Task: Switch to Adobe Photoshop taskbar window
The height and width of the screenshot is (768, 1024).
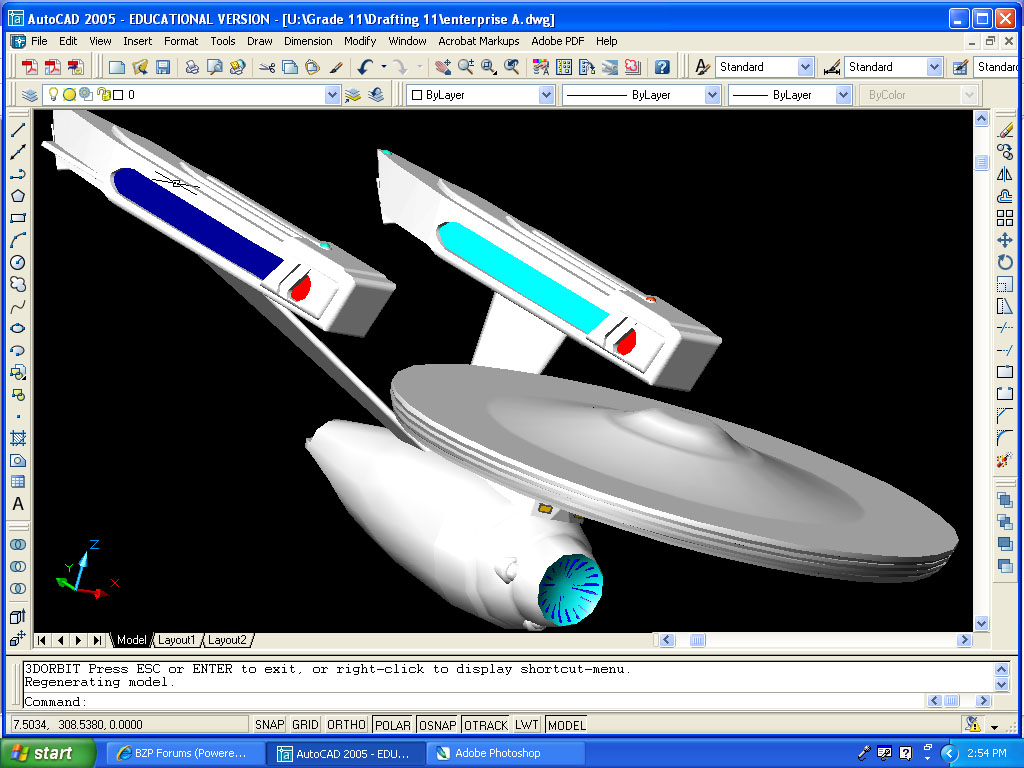Action: 507,753
